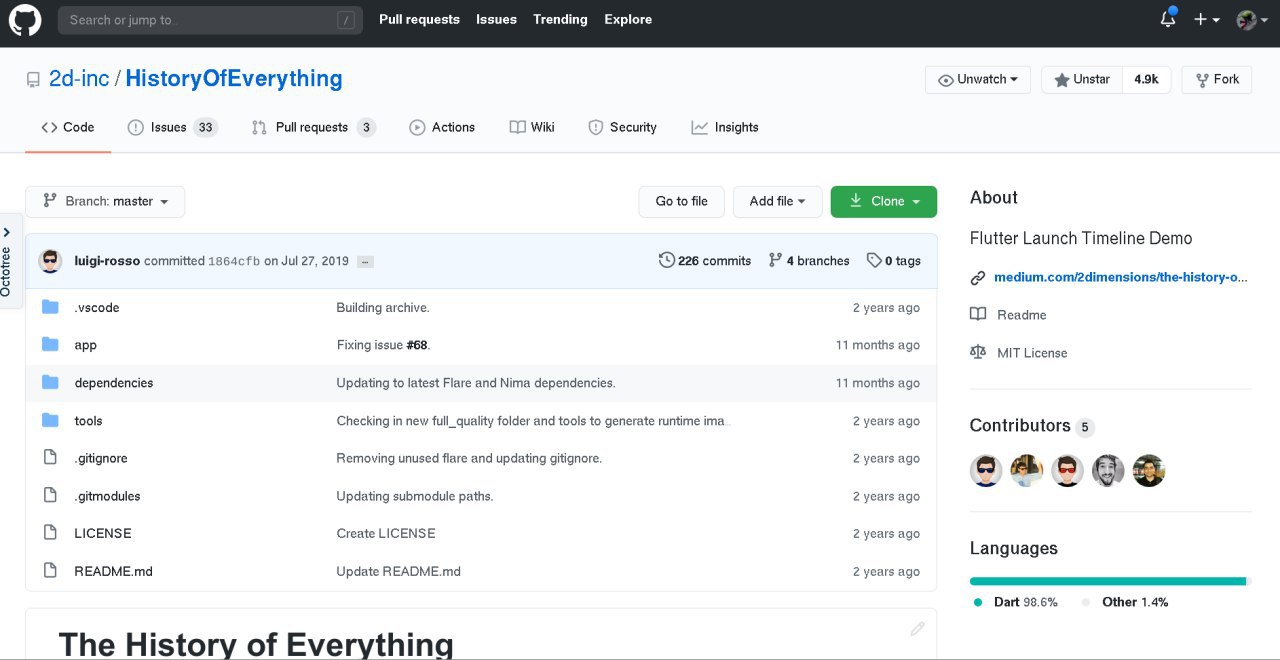Image resolution: width=1280 pixels, height=660 pixels.
Task: Open Pull requests in top navigation
Action: tap(419, 19)
